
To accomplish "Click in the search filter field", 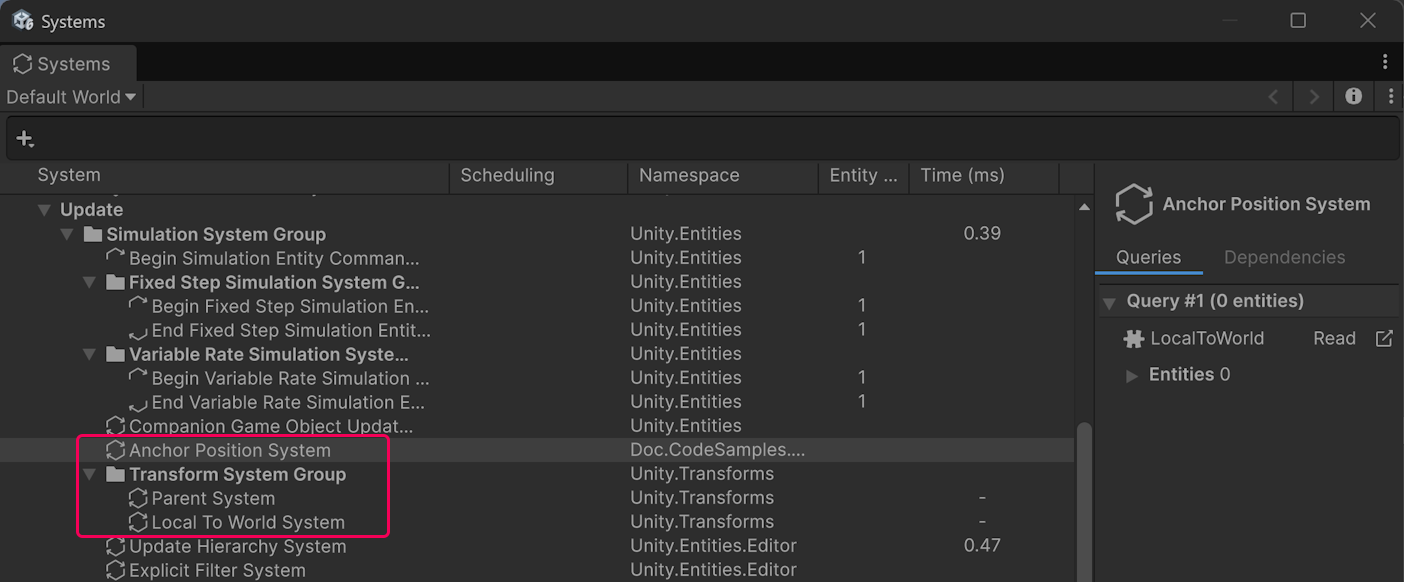I will 702,139.
